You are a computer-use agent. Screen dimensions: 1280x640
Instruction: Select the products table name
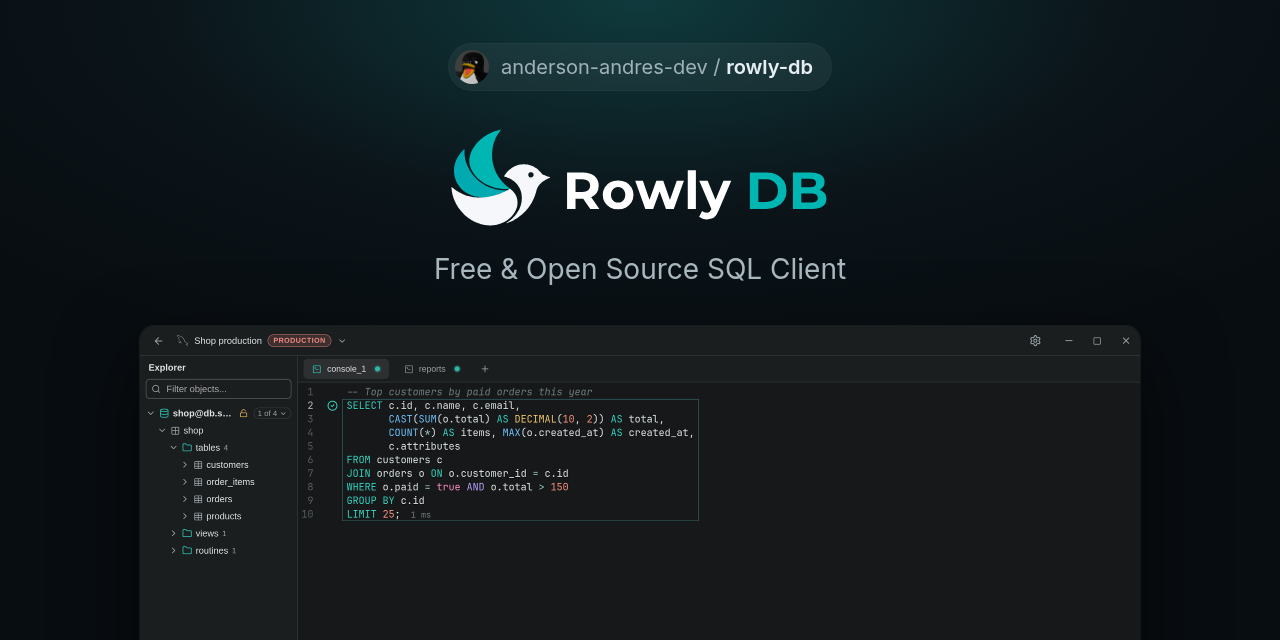(x=224, y=516)
